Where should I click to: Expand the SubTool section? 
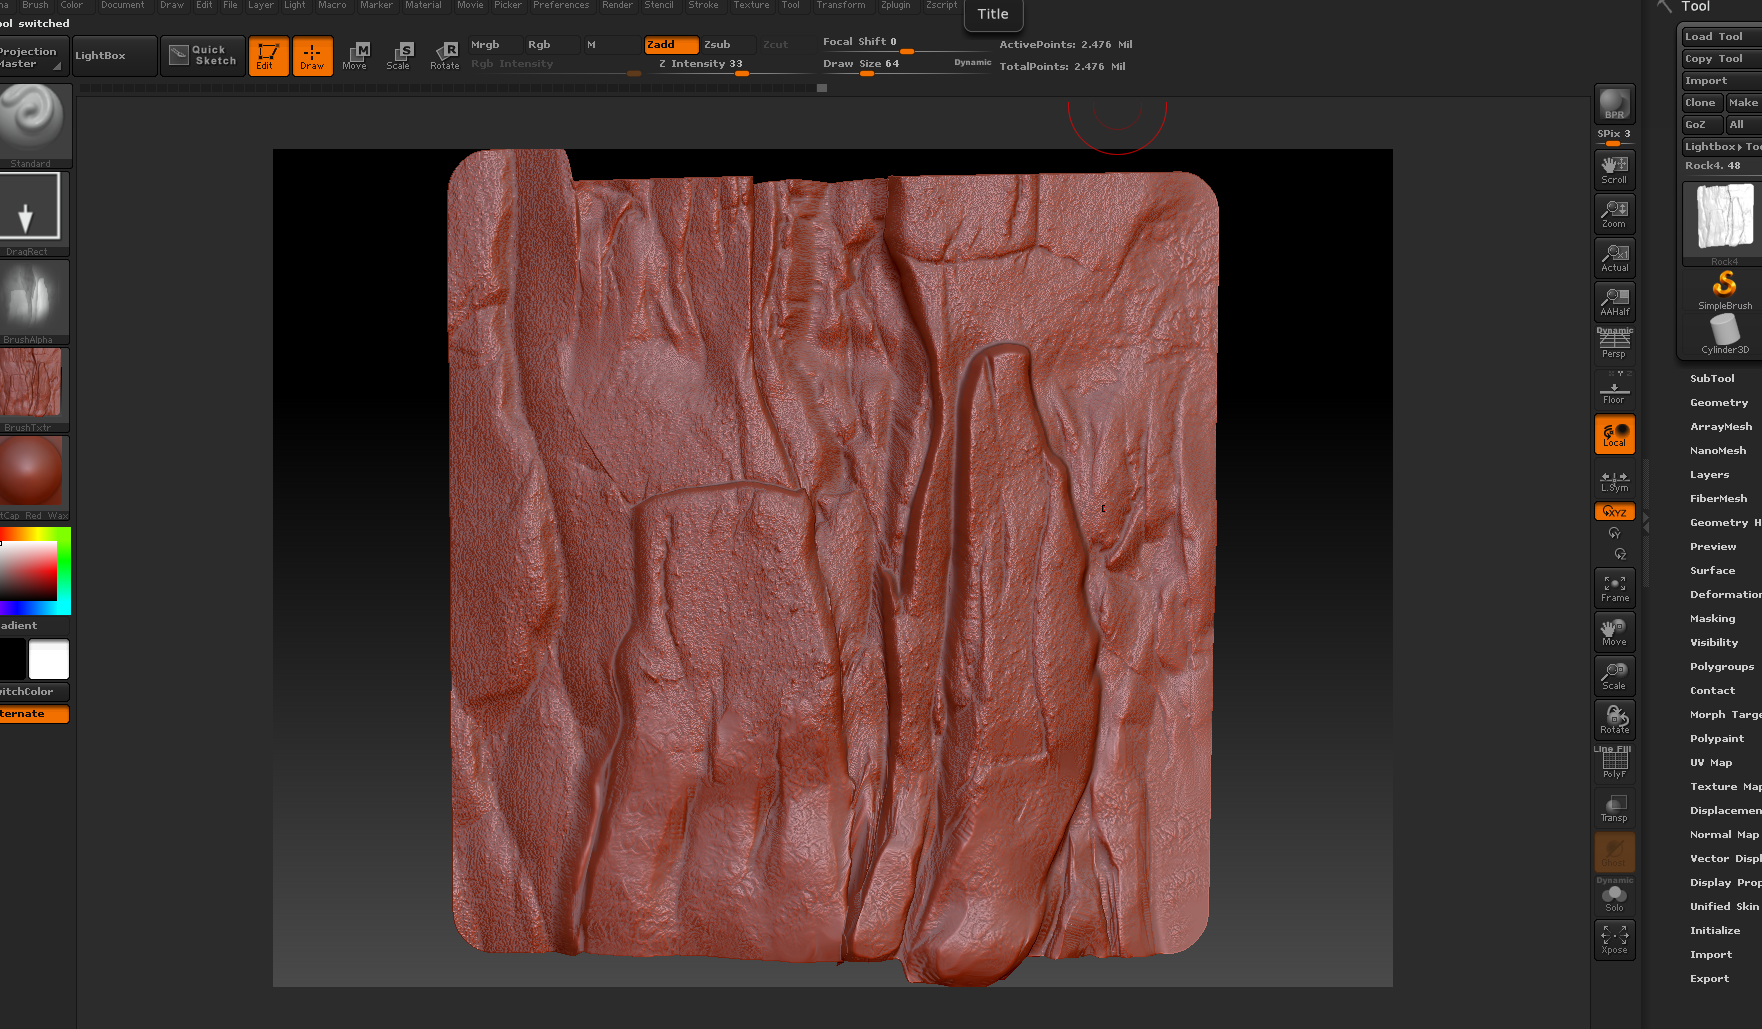click(x=1712, y=379)
